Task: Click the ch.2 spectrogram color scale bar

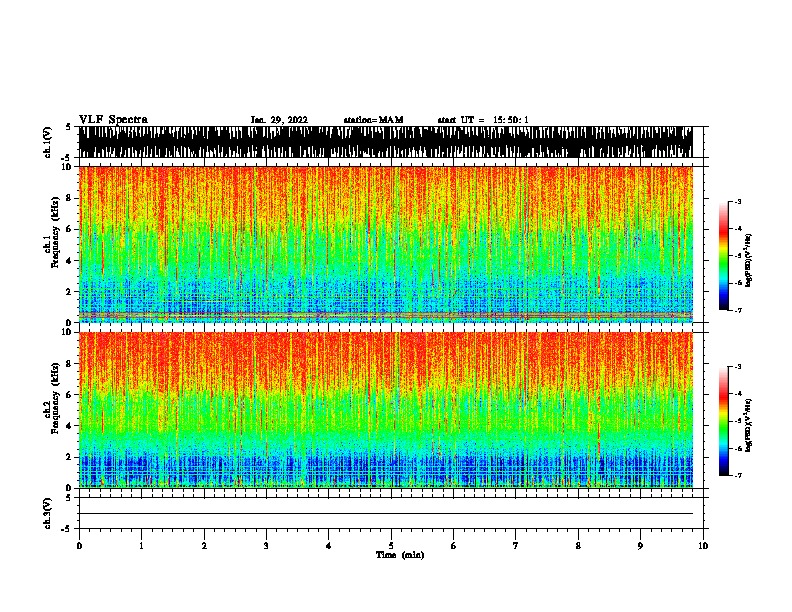Action: (724, 421)
